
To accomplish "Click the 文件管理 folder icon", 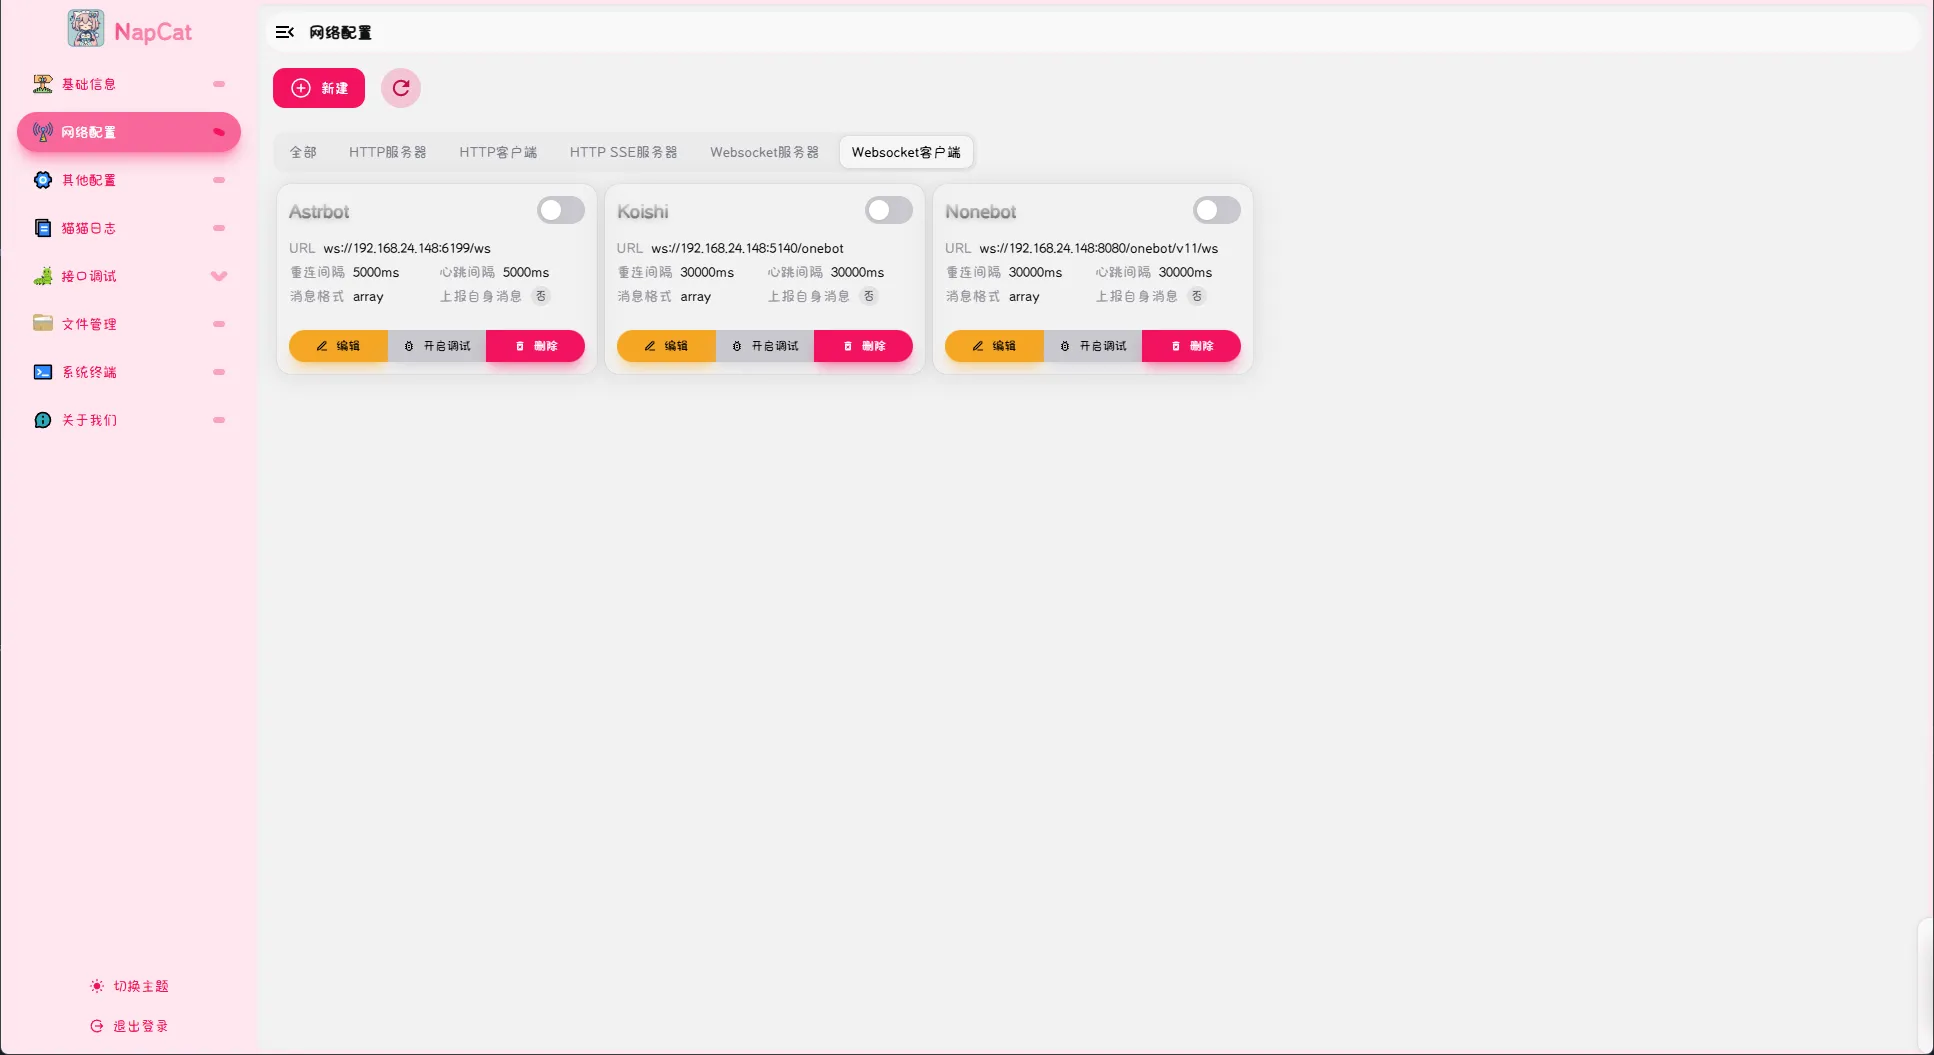I will 43,323.
